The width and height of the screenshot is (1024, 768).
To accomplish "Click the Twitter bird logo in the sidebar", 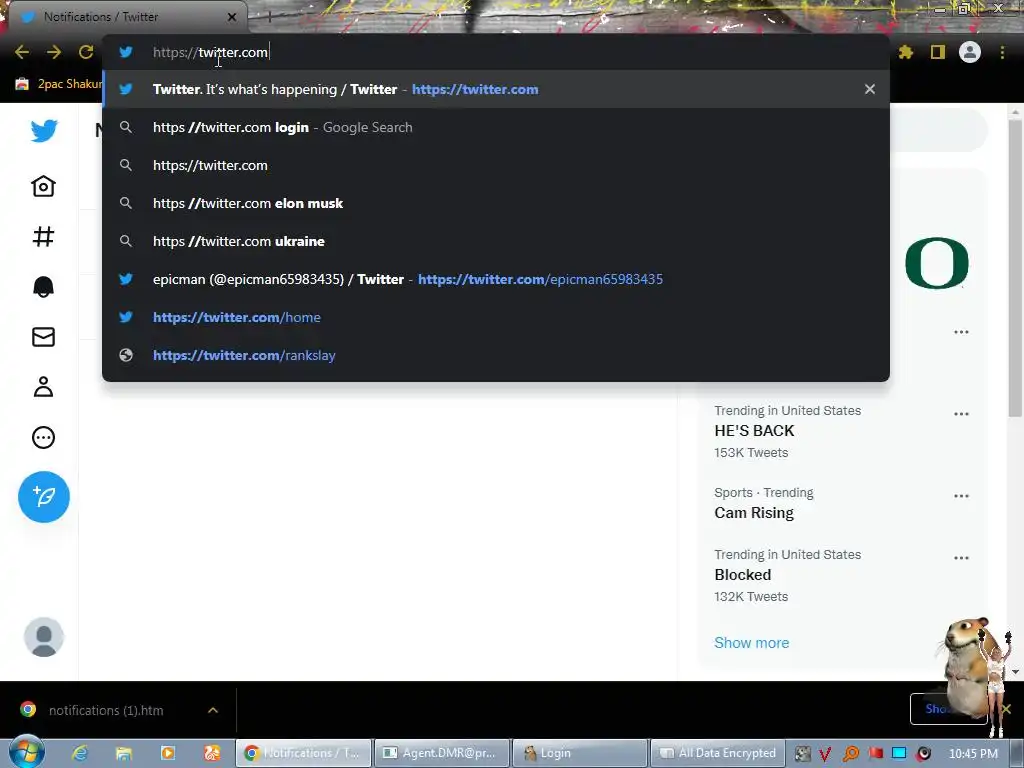I will click(44, 131).
